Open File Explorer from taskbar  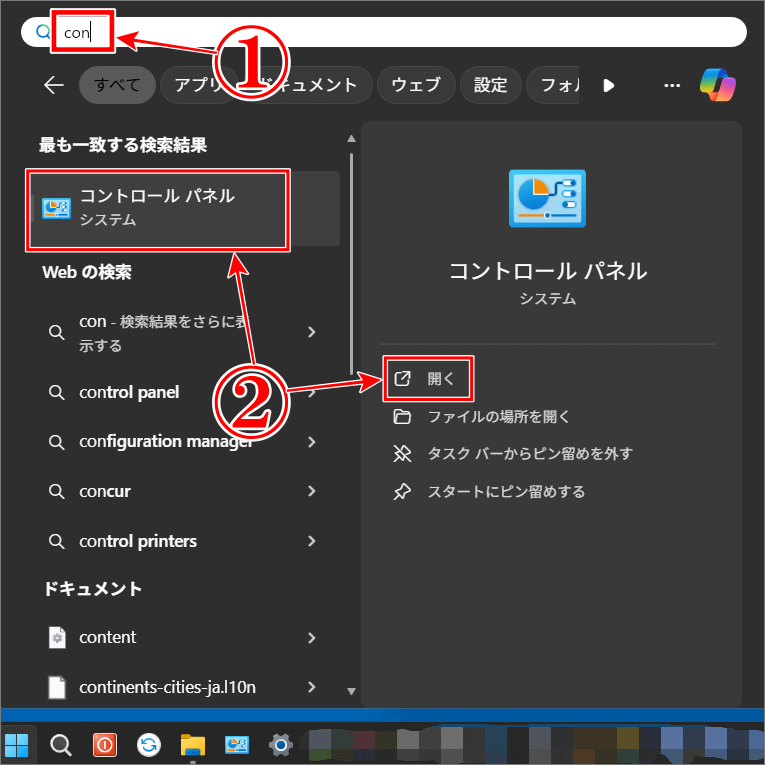point(193,745)
